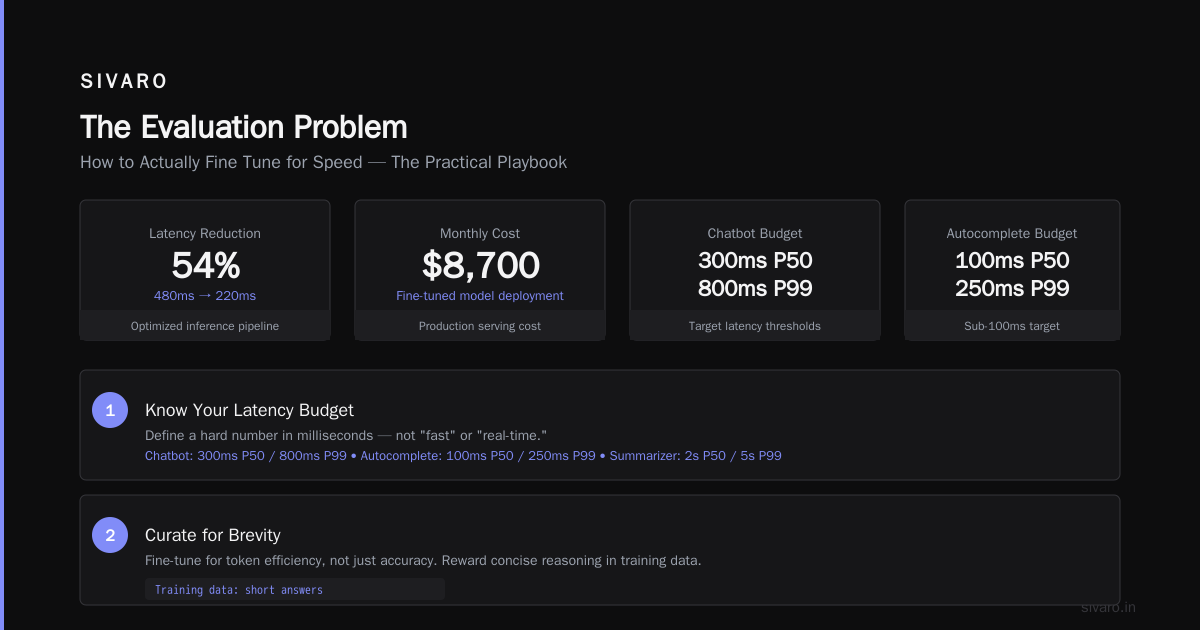Click the step 2 number badge

110,535
